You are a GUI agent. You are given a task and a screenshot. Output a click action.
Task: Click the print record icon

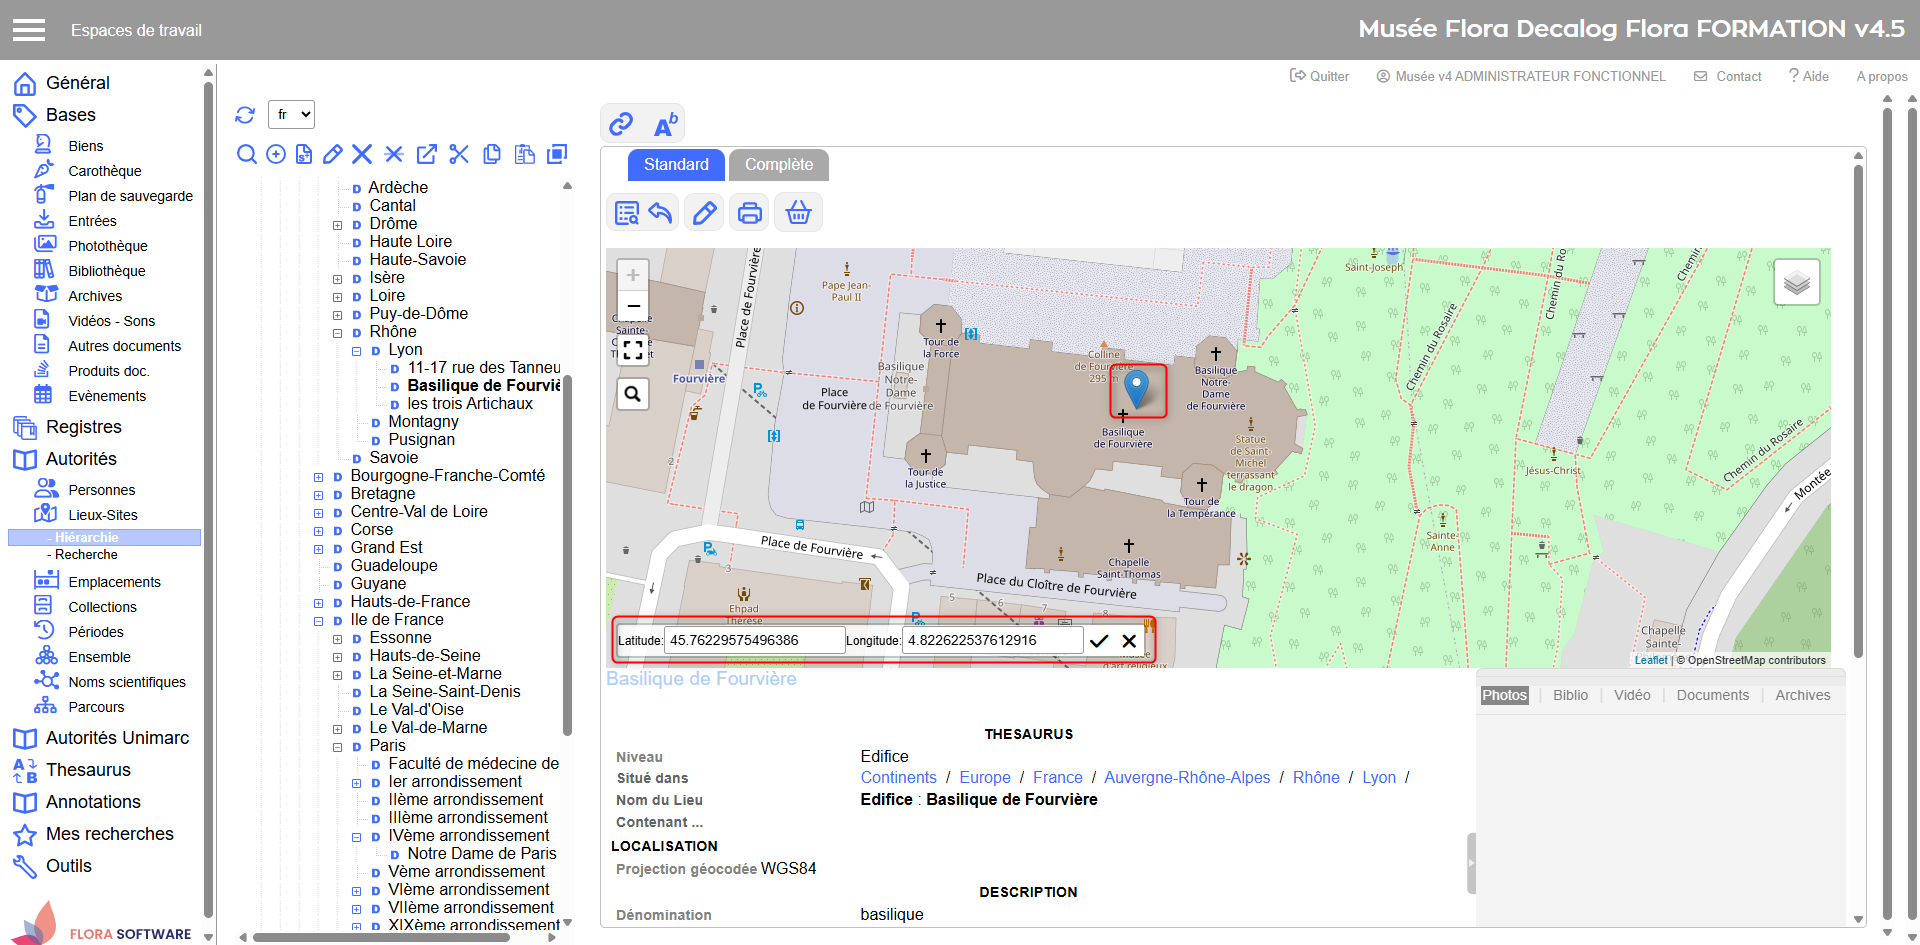point(750,212)
